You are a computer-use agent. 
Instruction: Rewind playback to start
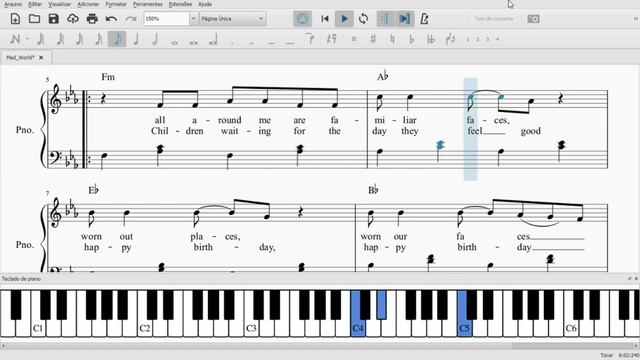pos(325,19)
